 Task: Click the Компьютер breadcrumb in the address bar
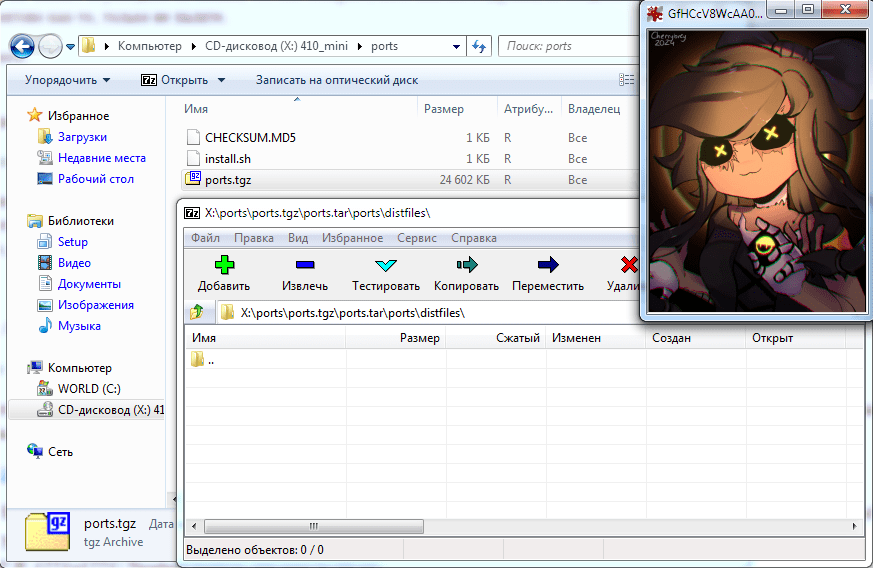(149, 46)
